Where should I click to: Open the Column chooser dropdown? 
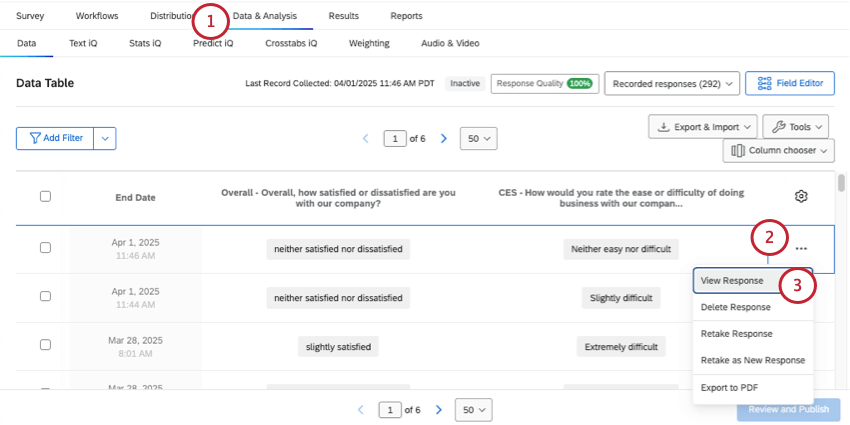(778, 150)
